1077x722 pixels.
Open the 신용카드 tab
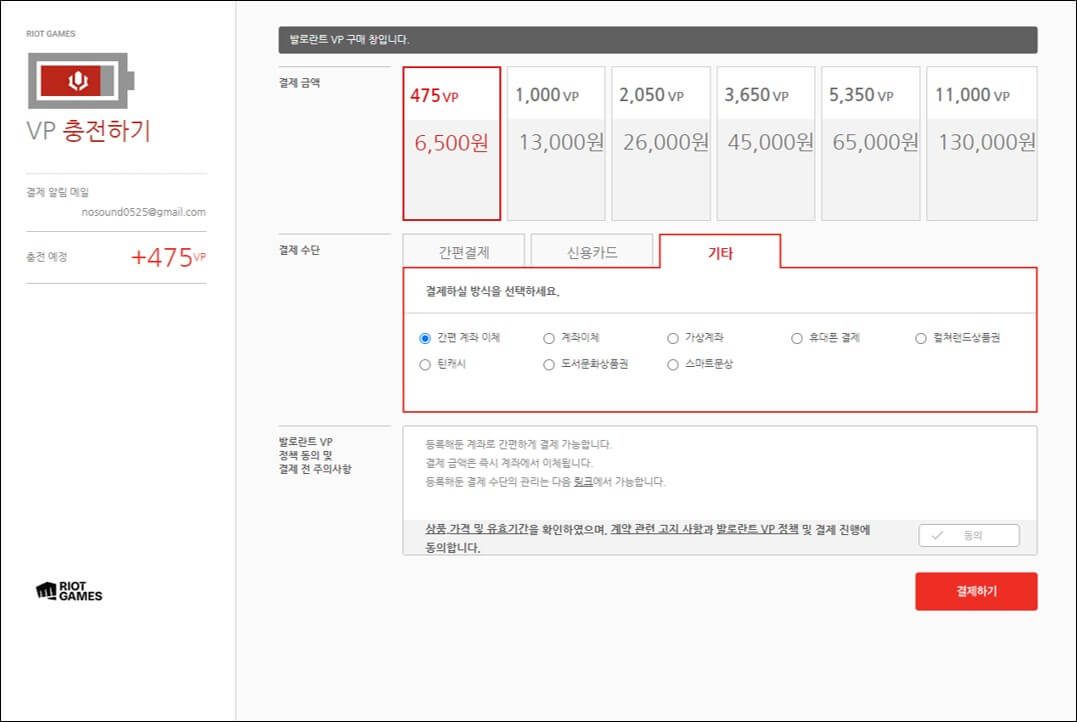click(592, 251)
